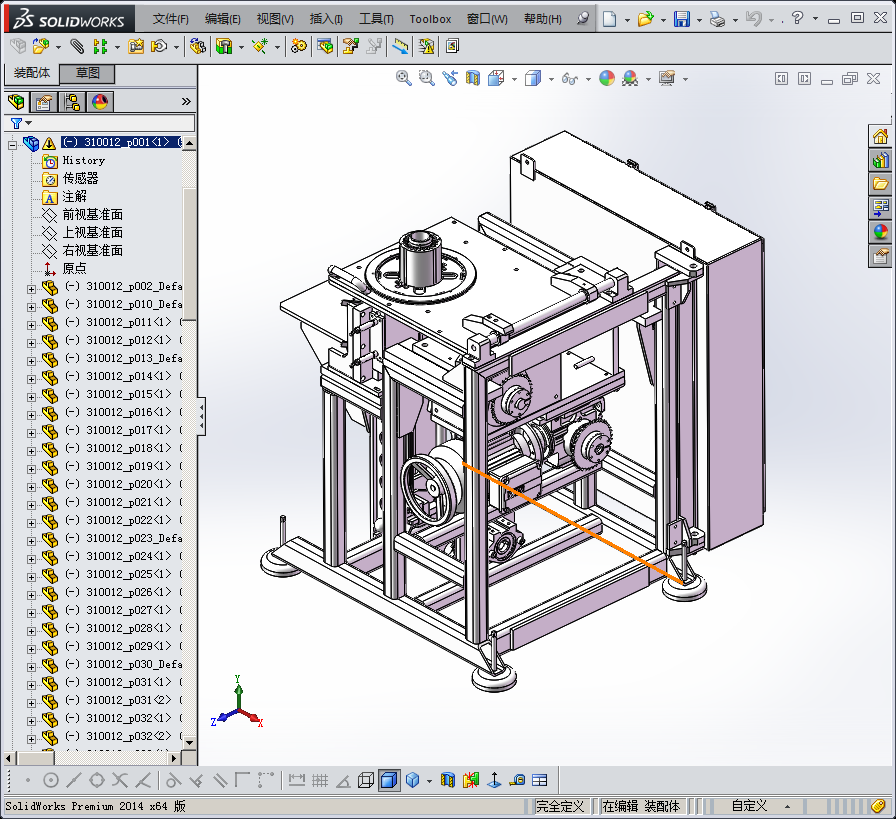Viewport: 896px width, 819px height.
Task: Open the Toolbox menu
Action: [x=430, y=19]
